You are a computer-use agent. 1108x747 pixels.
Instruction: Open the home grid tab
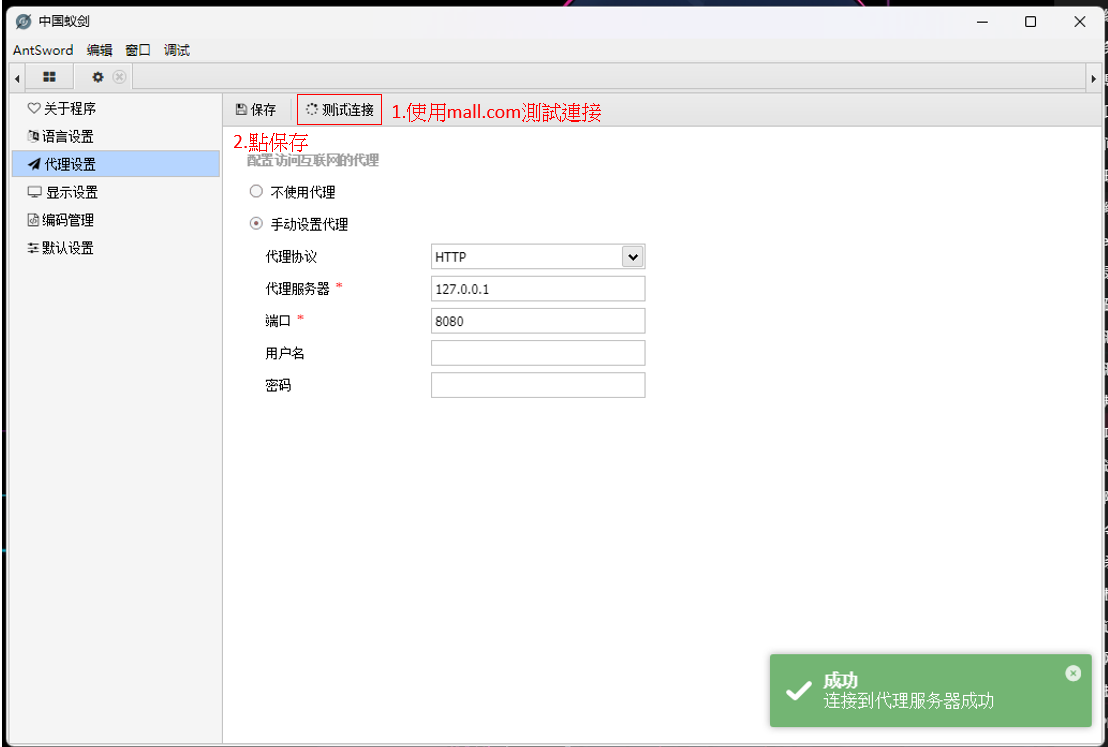pos(49,77)
